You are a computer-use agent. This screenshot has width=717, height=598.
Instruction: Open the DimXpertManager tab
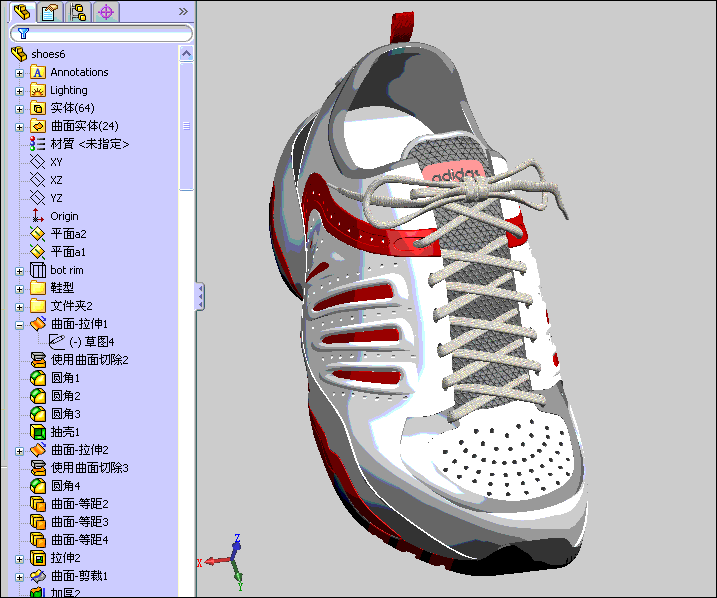tap(106, 12)
